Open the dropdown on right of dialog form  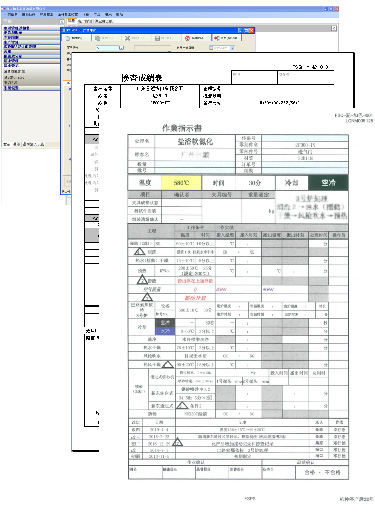click(x=232, y=48)
